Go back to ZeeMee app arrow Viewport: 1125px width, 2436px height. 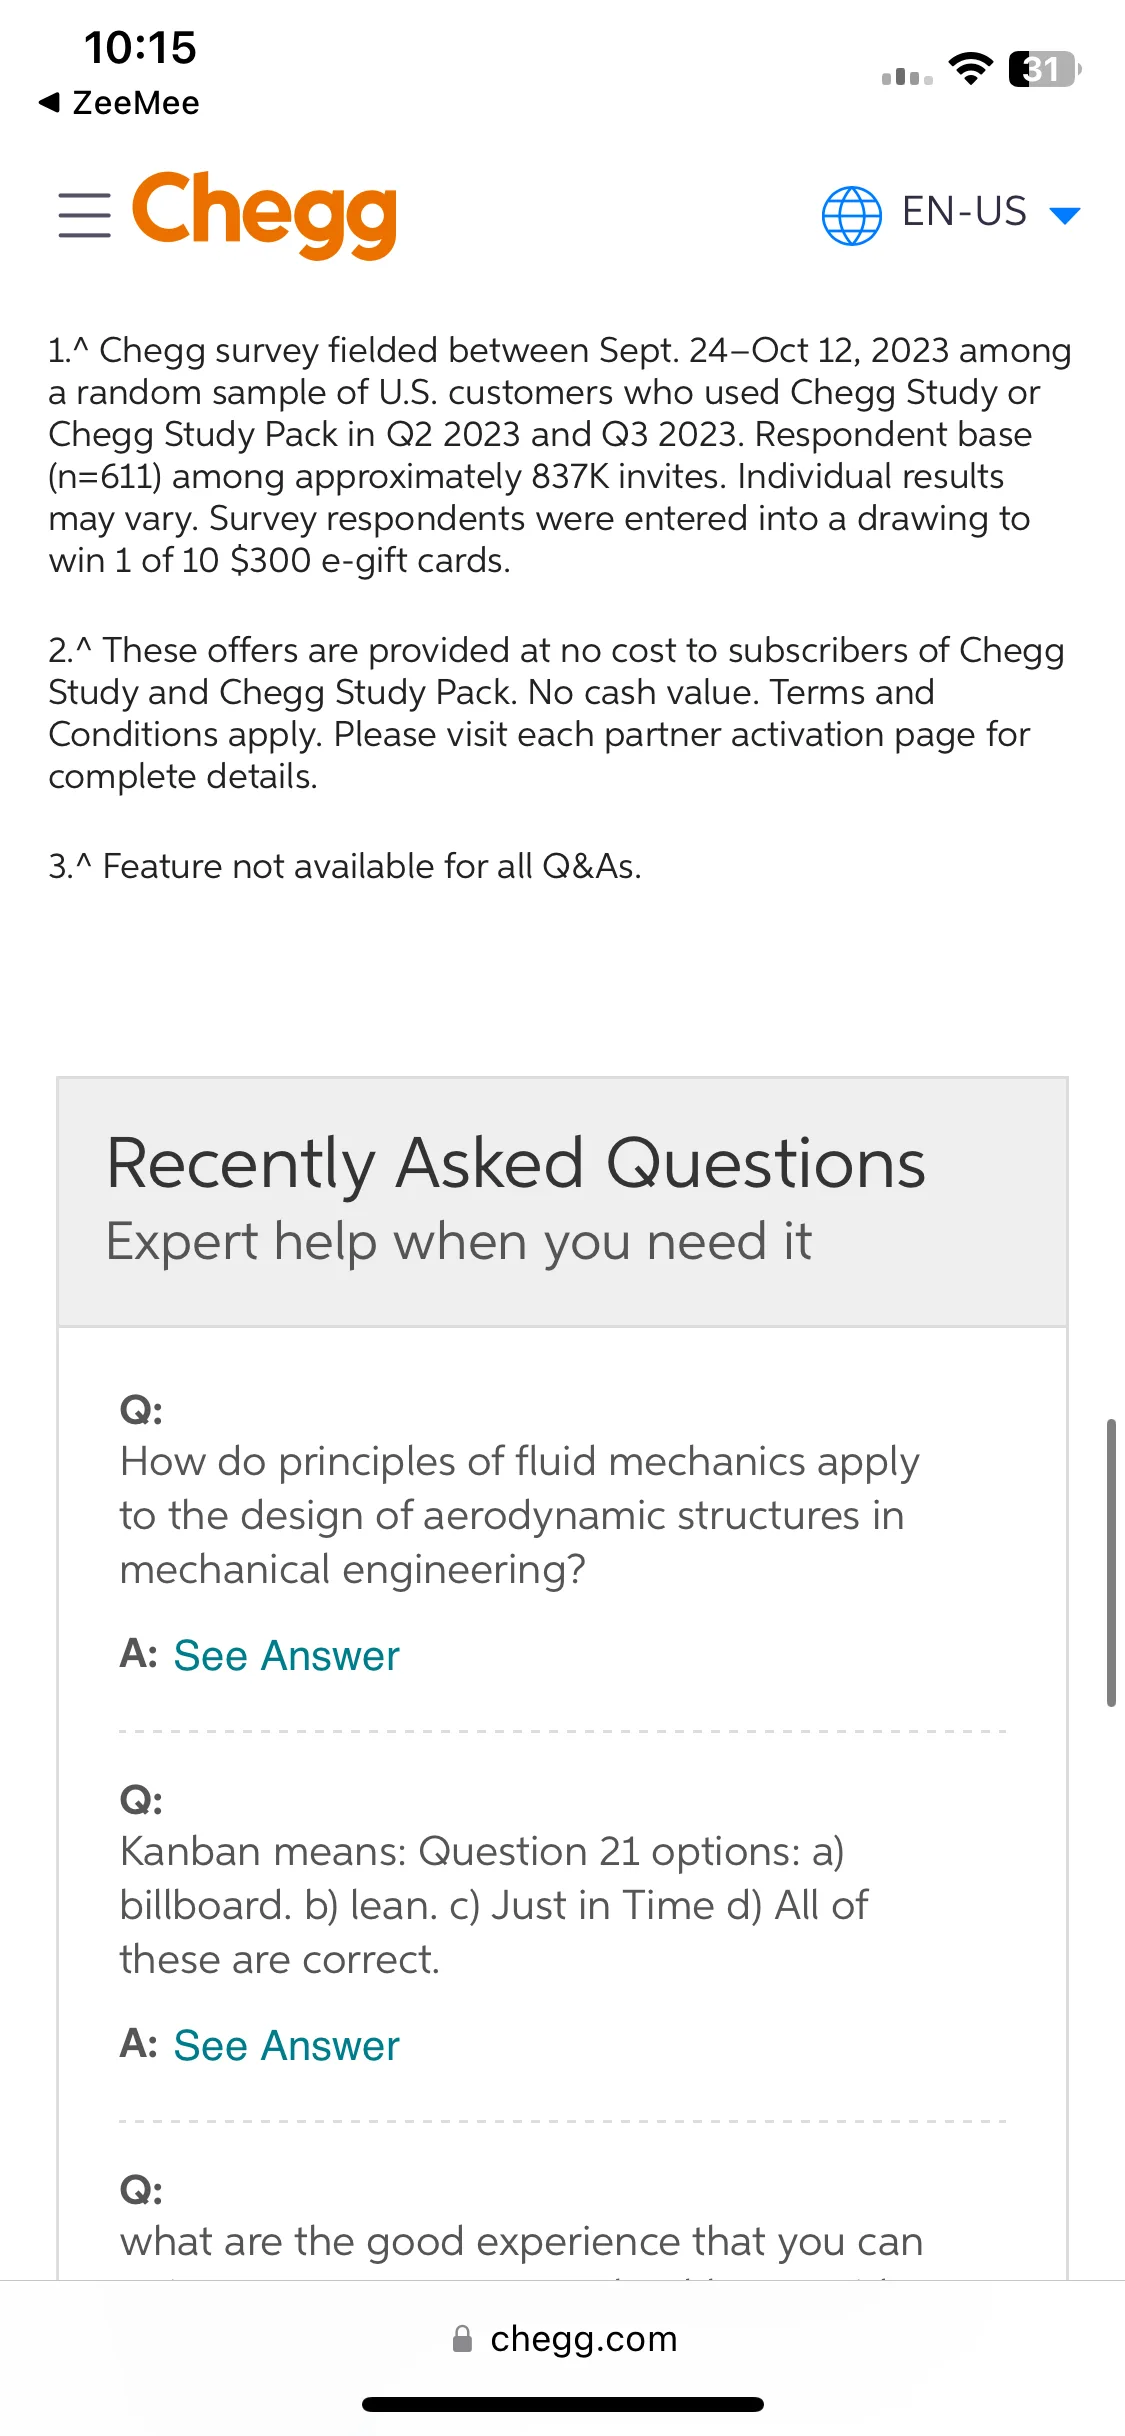tap(48, 102)
